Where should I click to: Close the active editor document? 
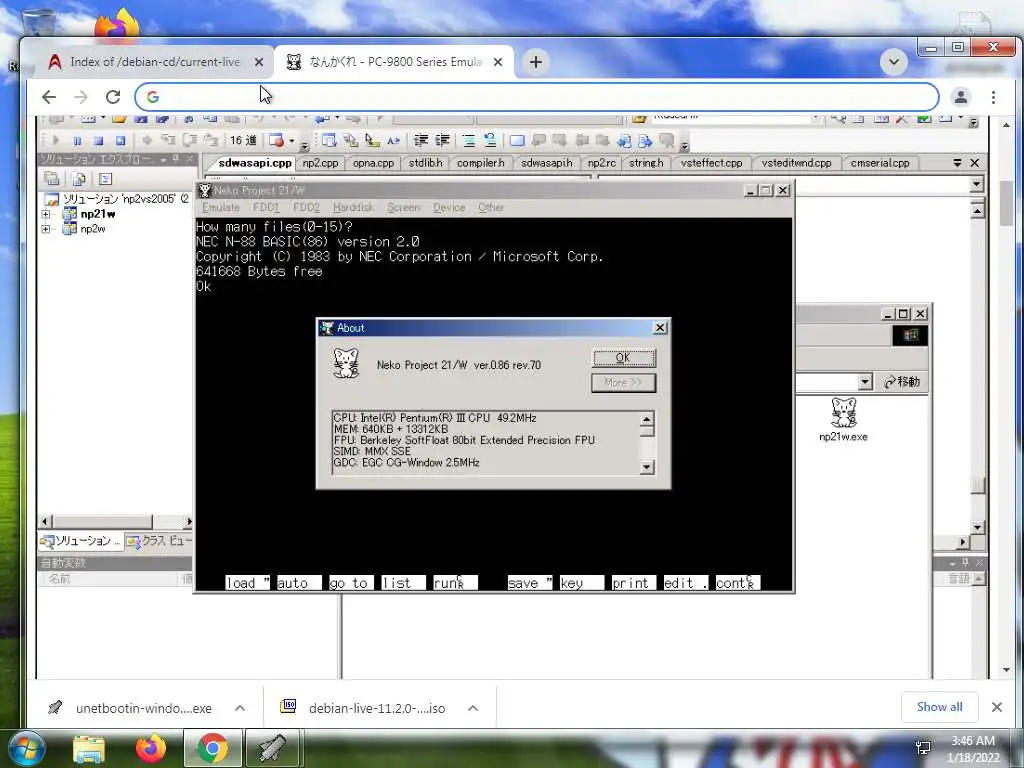(x=974, y=163)
